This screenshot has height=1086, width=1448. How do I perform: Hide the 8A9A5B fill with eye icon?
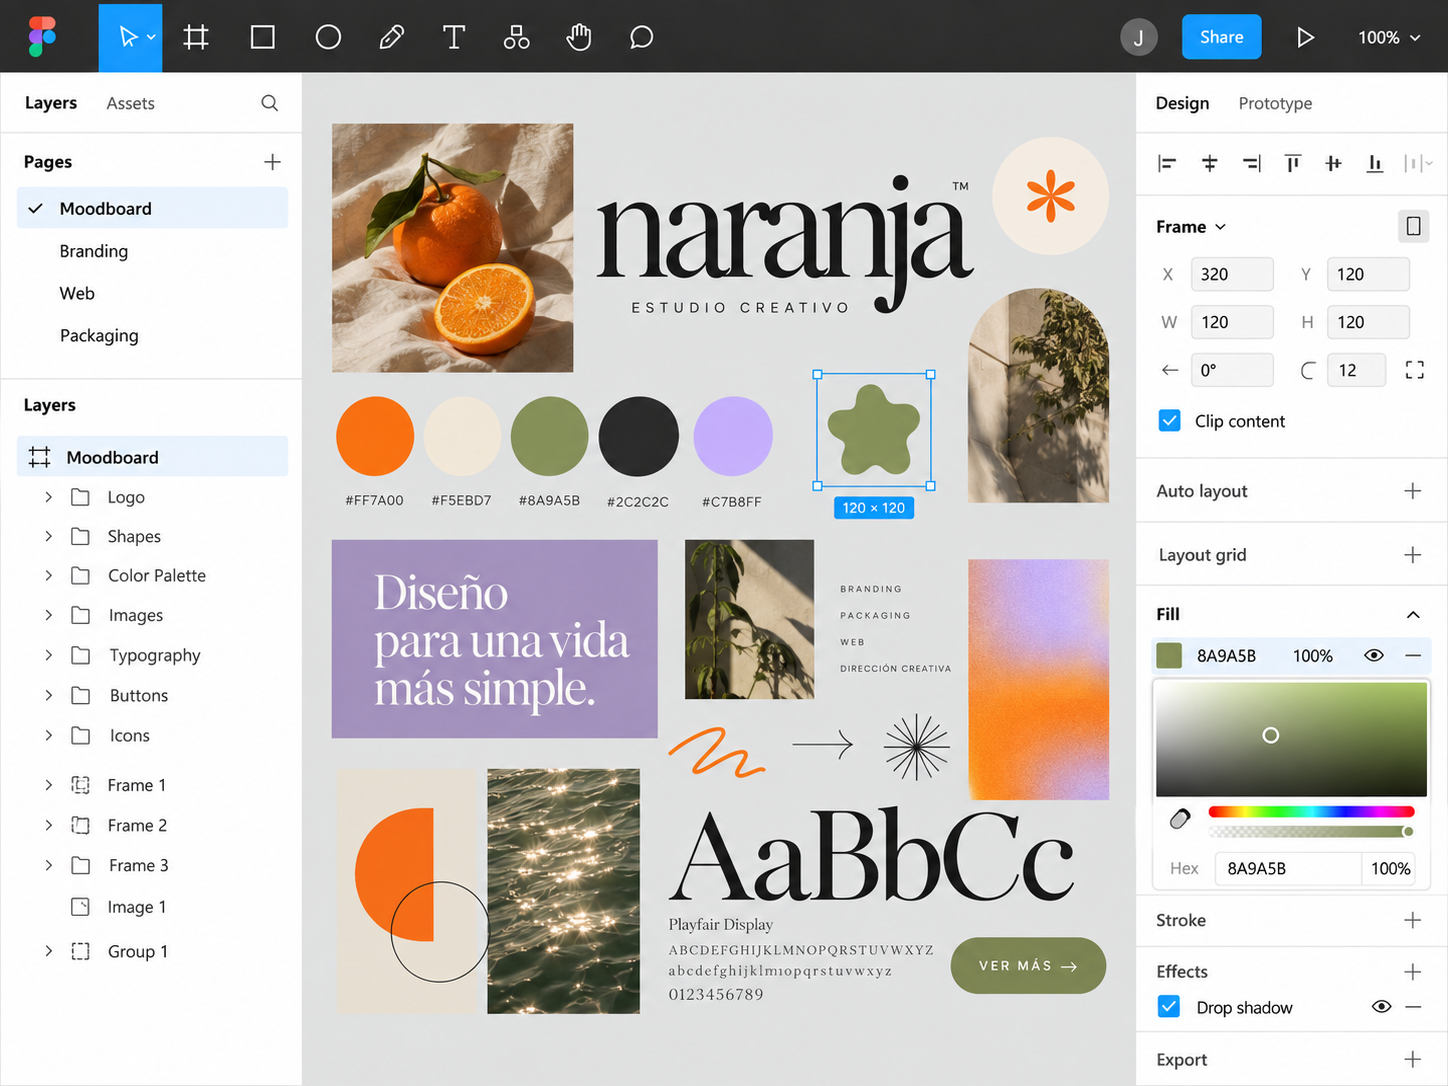(x=1374, y=655)
